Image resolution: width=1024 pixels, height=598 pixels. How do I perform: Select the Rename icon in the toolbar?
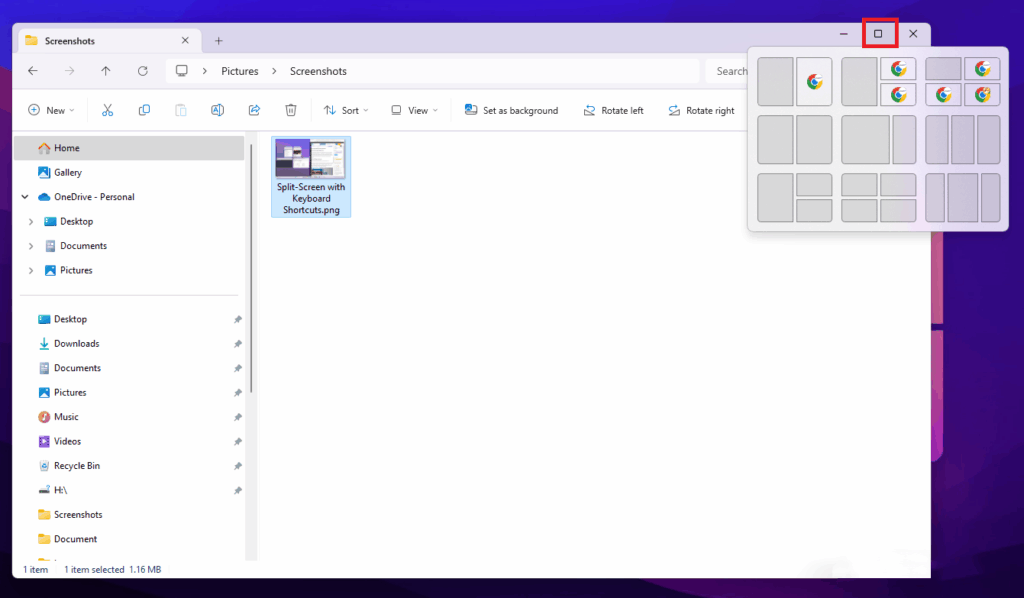pyautogui.click(x=217, y=110)
